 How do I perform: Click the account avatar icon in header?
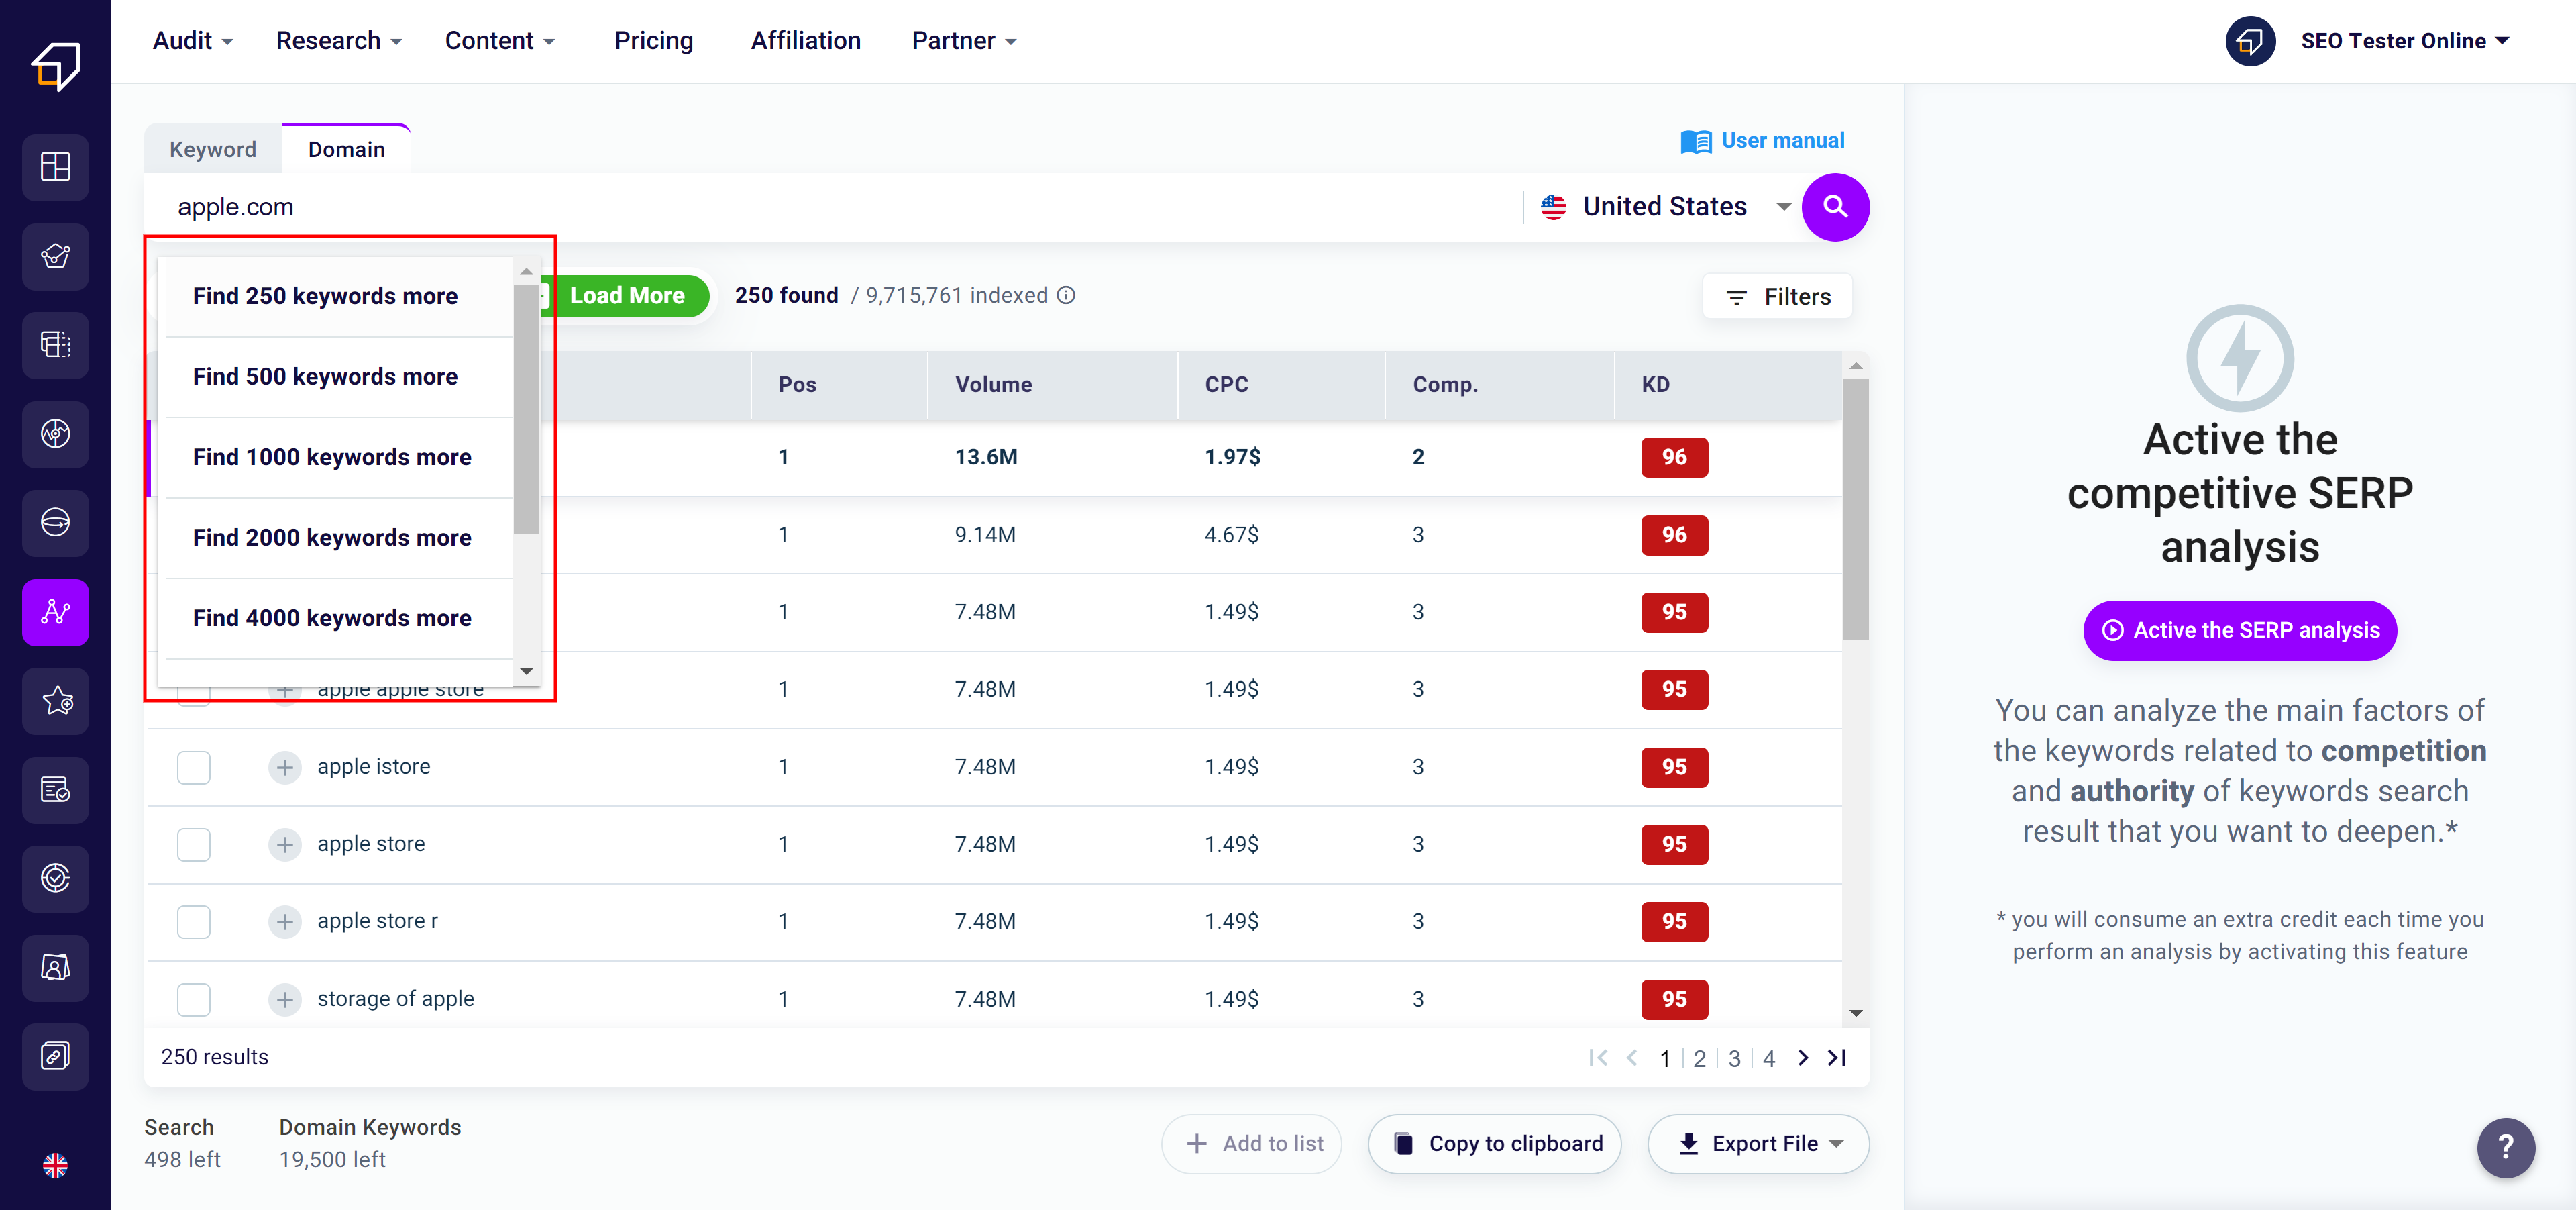point(2250,41)
